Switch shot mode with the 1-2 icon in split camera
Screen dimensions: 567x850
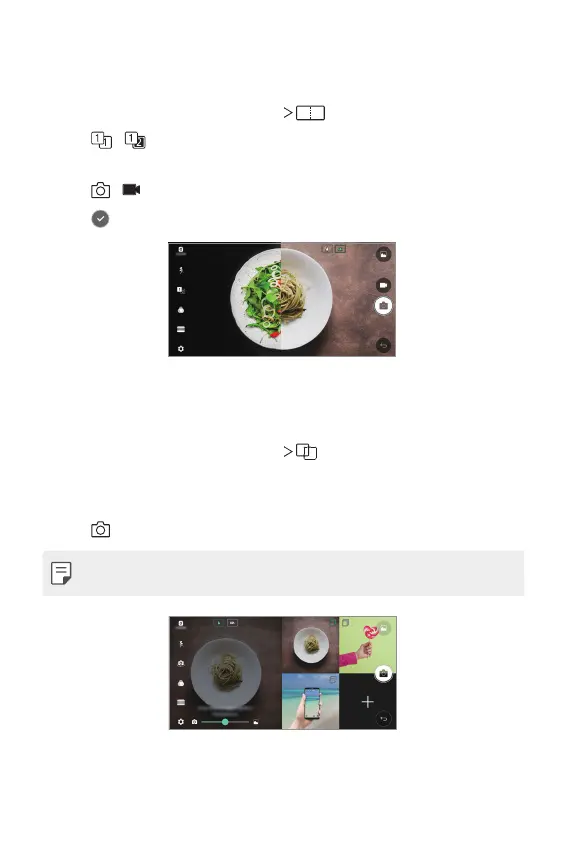[x=181, y=290]
